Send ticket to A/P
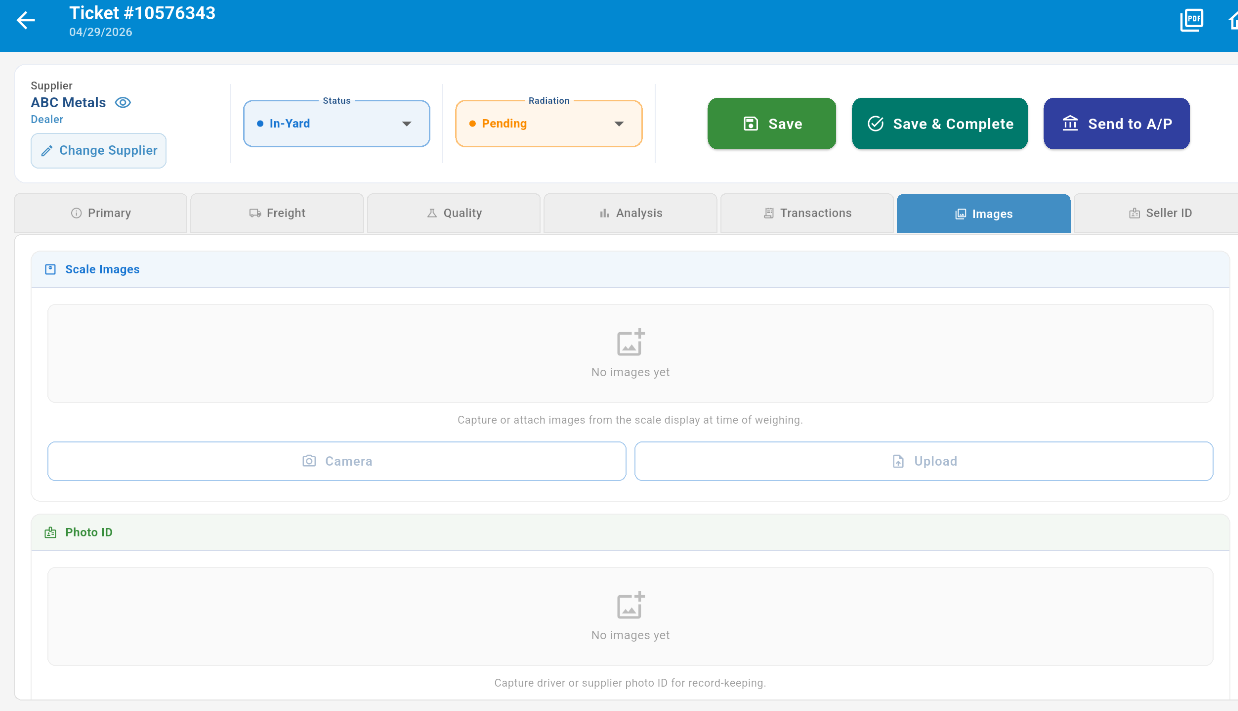The height and width of the screenshot is (711, 1238). pos(1117,124)
